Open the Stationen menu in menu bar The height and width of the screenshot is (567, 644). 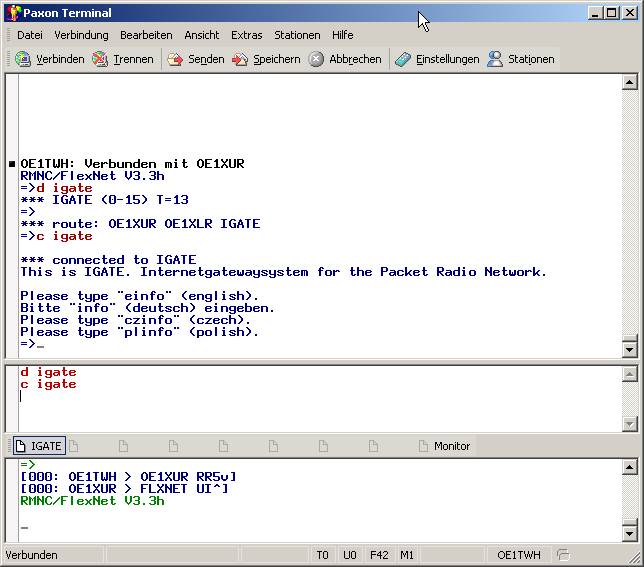(297, 35)
